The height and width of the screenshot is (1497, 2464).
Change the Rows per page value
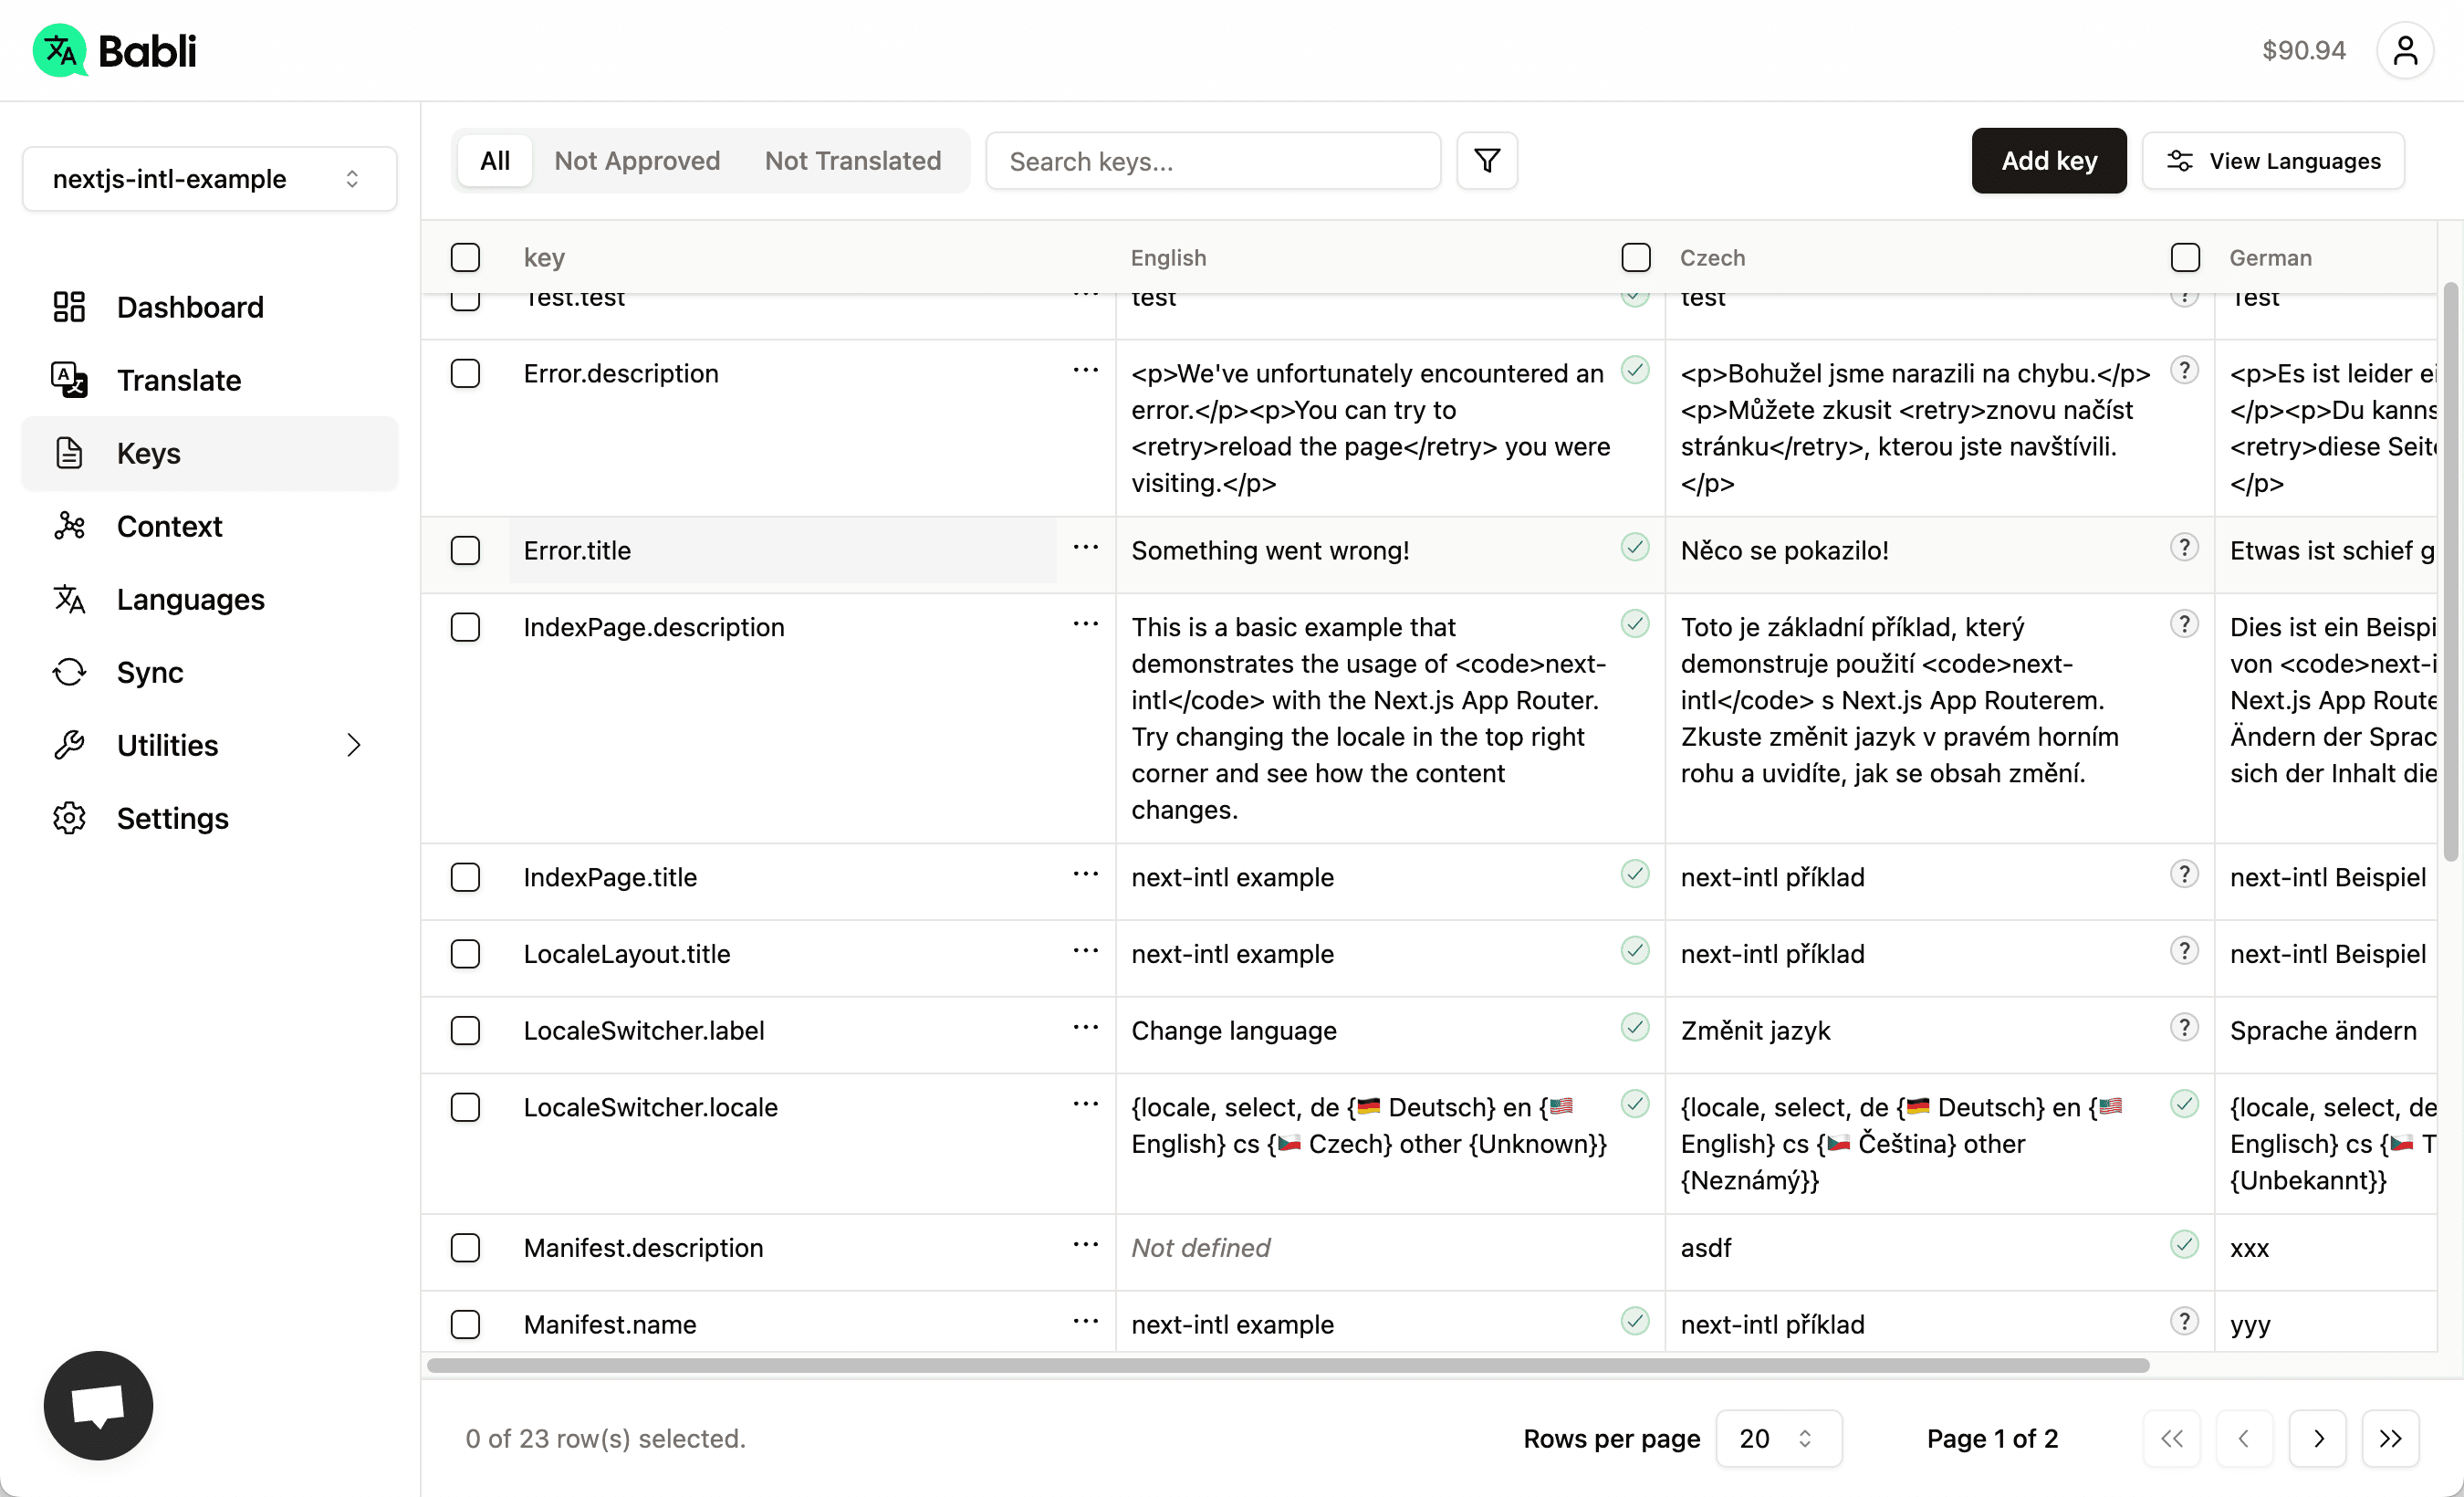point(1778,1439)
